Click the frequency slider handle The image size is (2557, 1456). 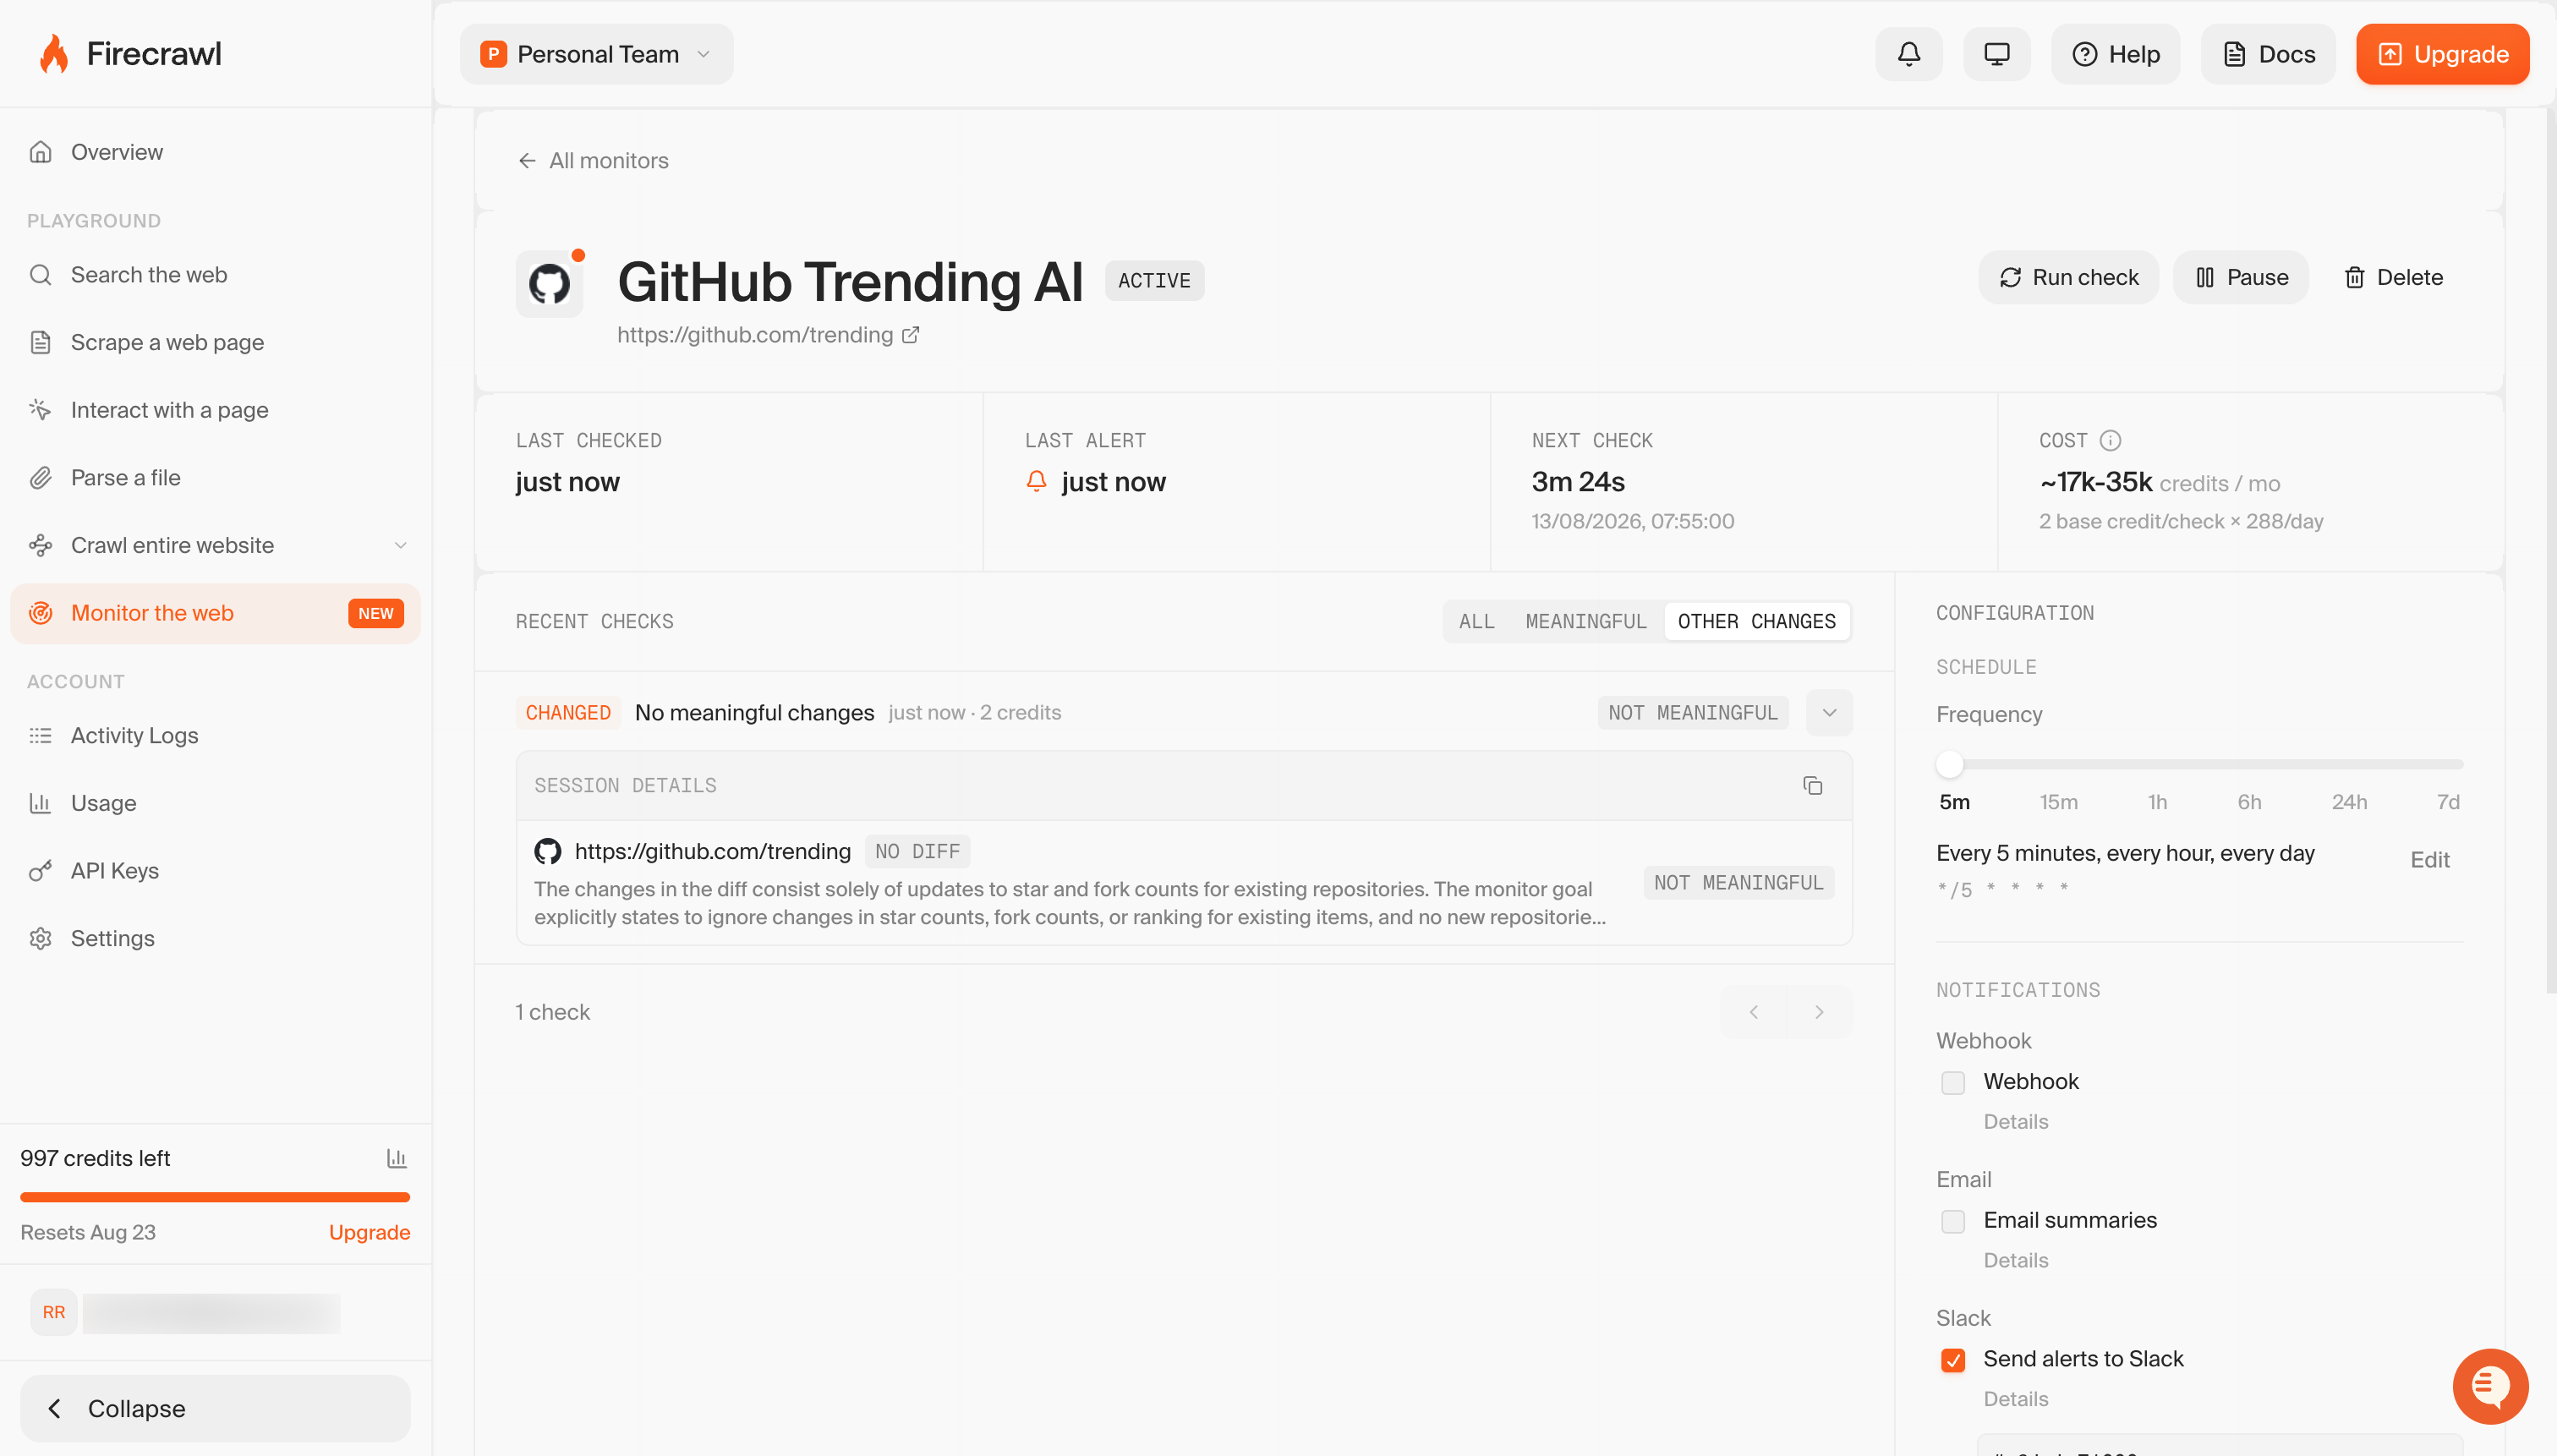(x=1949, y=765)
